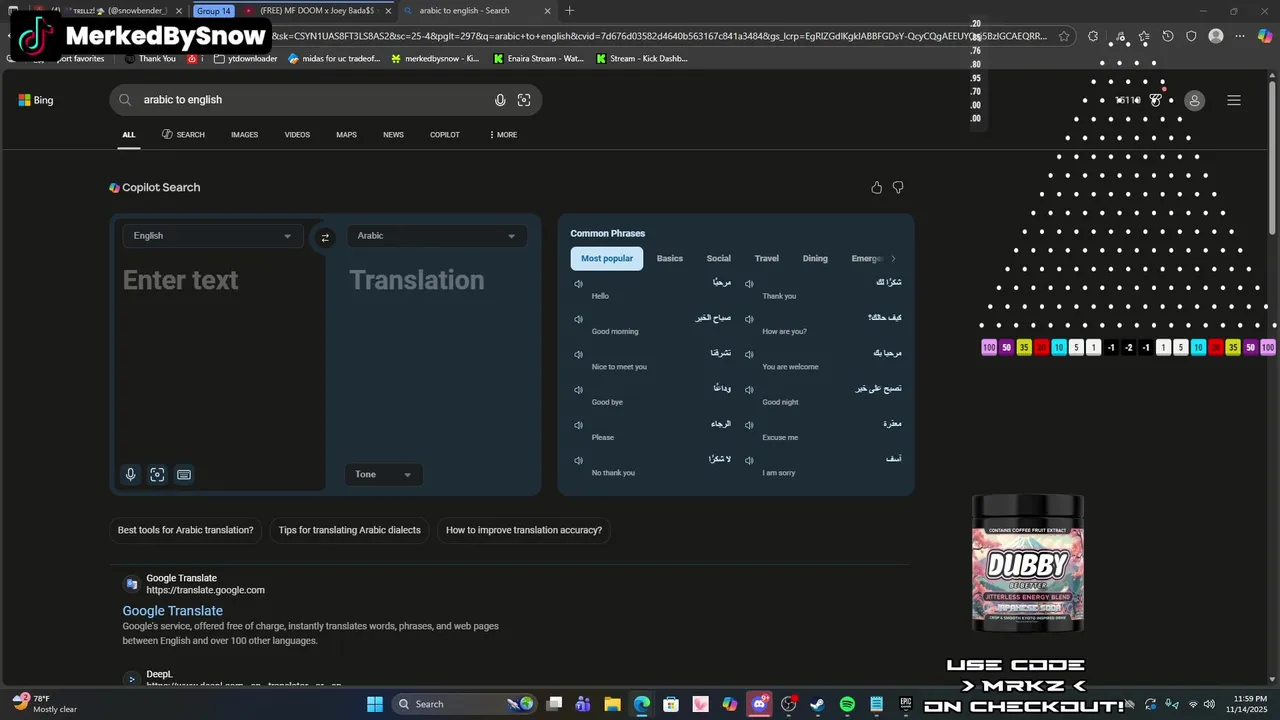This screenshot has width=1280, height=720.
Task: Play audio for No thank you
Action: point(578,460)
